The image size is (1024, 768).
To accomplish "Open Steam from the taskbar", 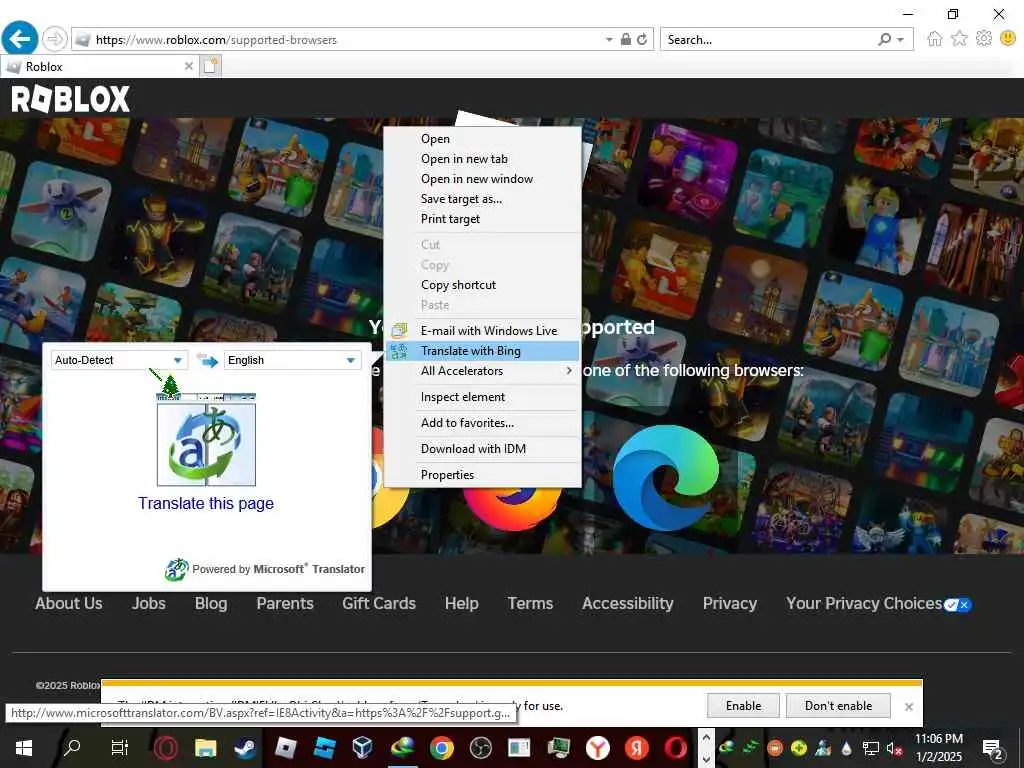I will tap(246, 747).
